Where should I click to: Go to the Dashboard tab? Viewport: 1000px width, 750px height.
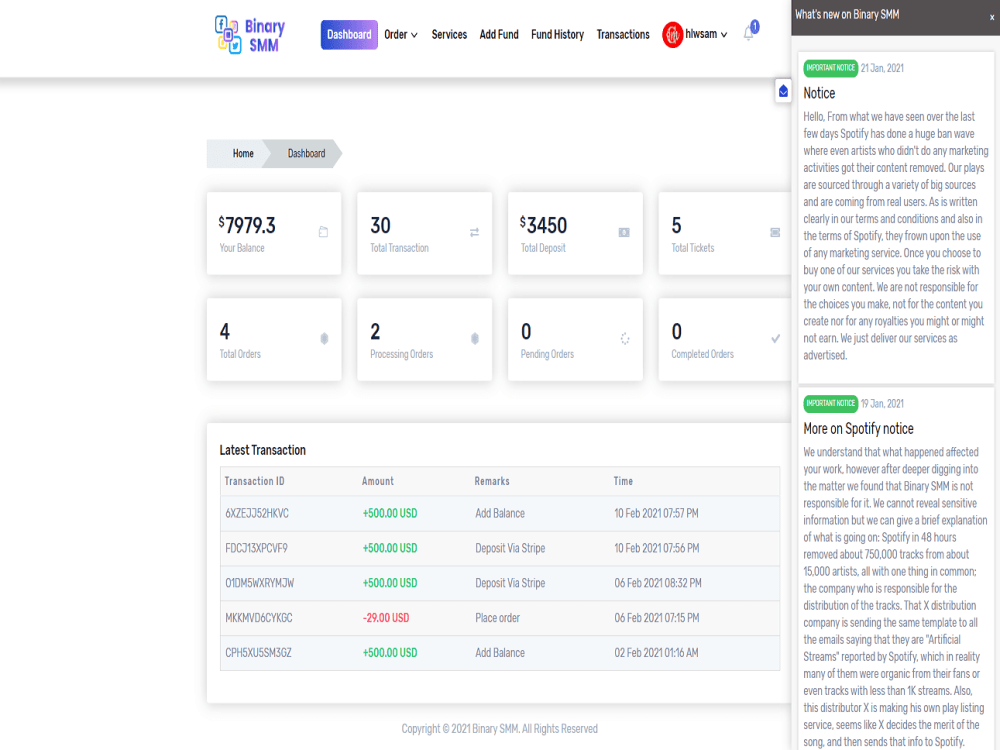[x=349, y=34]
